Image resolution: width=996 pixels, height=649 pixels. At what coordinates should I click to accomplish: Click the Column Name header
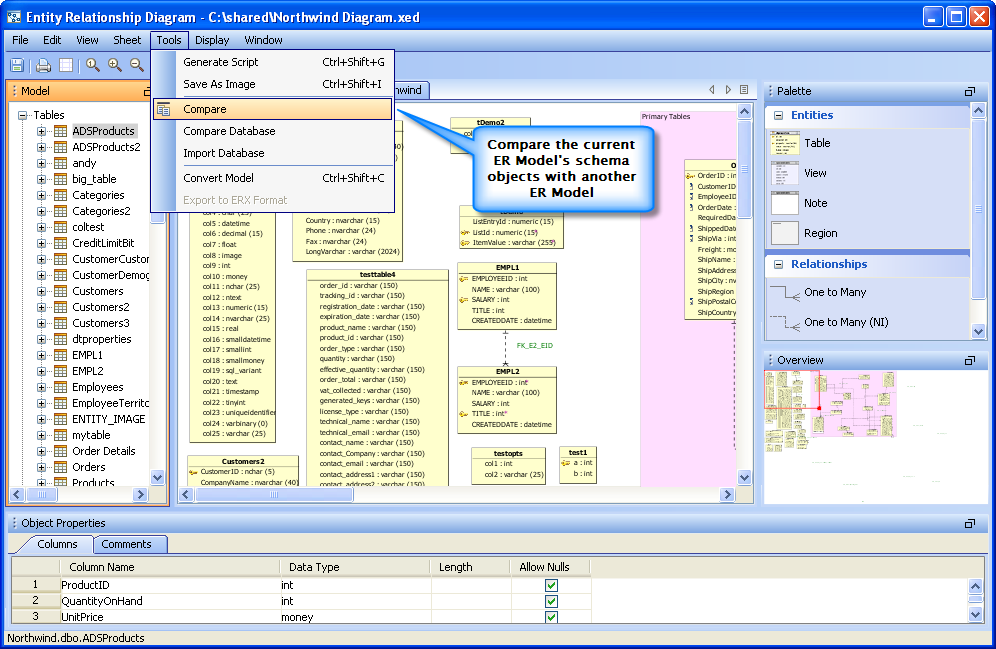(170, 567)
